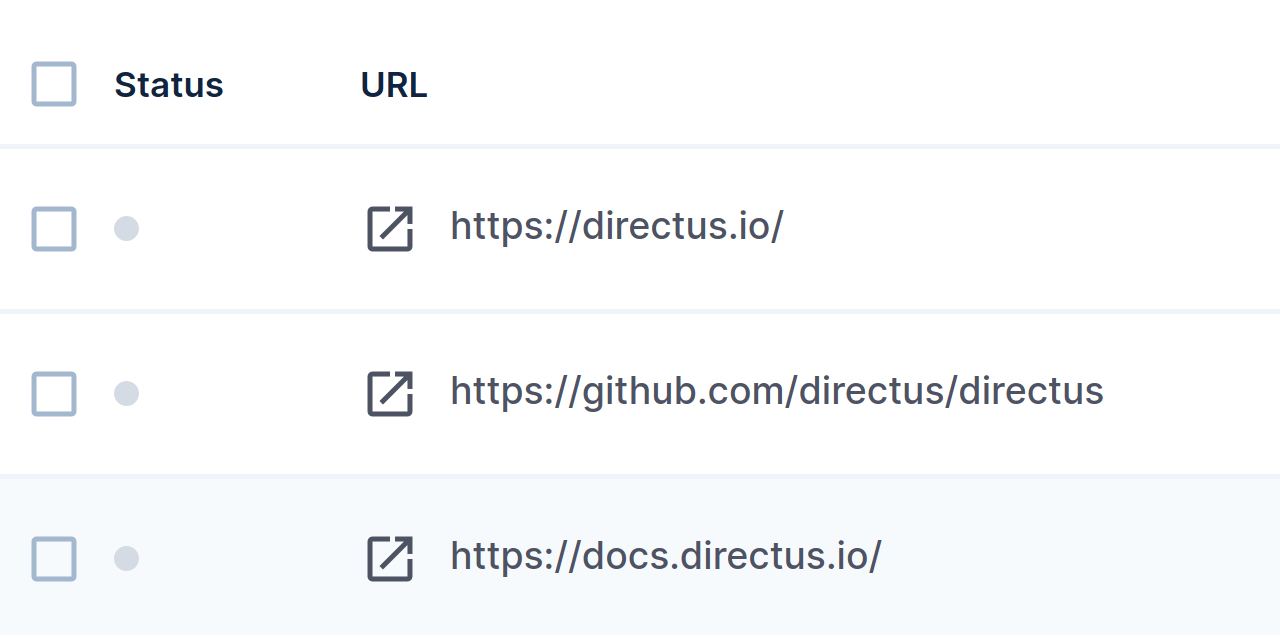This screenshot has width=1280, height=640.
Task: Tick the checkbox for docs.directus.io row
Action: (x=54, y=558)
